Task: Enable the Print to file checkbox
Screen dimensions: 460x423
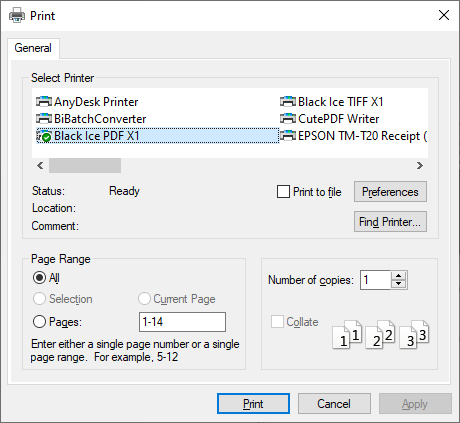Action: pos(283,192)
